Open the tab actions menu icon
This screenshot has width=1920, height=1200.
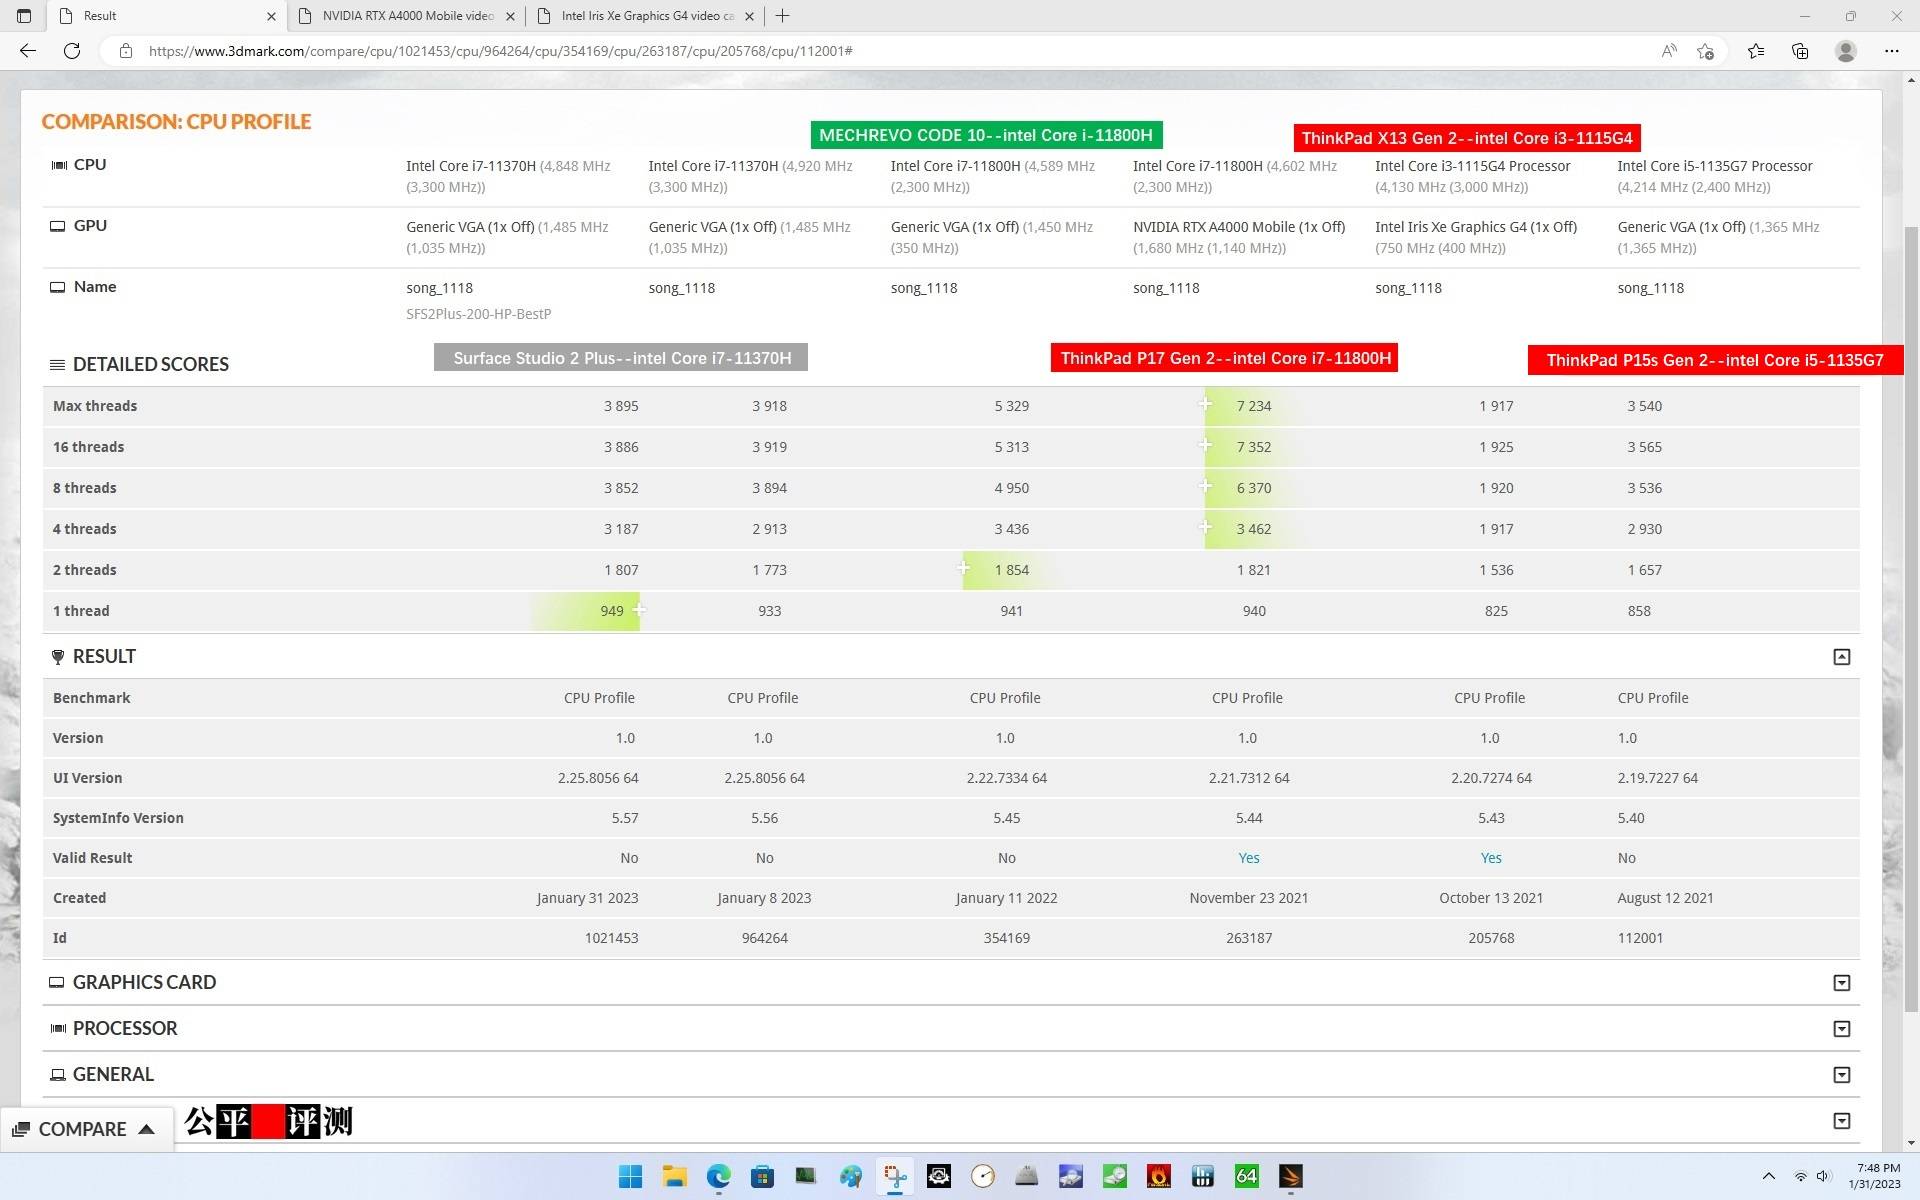coord(24,16)
